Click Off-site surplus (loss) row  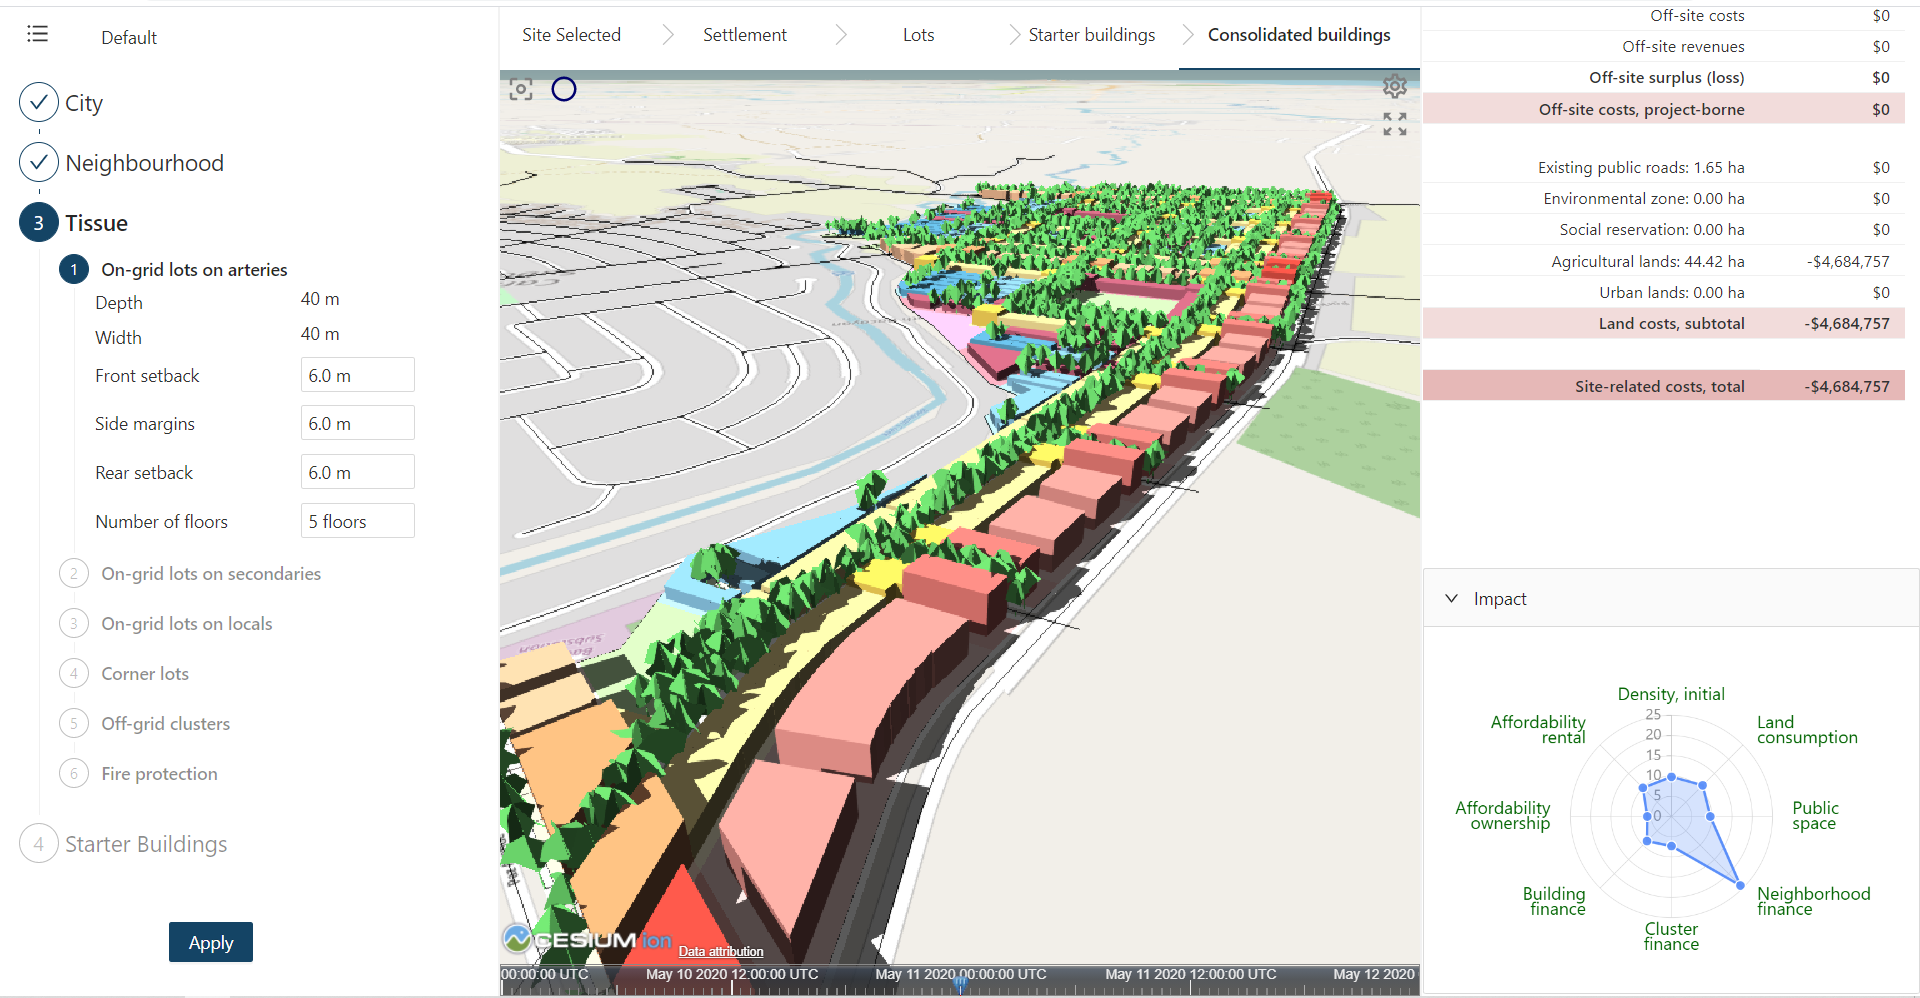[x=1664, y=77]
